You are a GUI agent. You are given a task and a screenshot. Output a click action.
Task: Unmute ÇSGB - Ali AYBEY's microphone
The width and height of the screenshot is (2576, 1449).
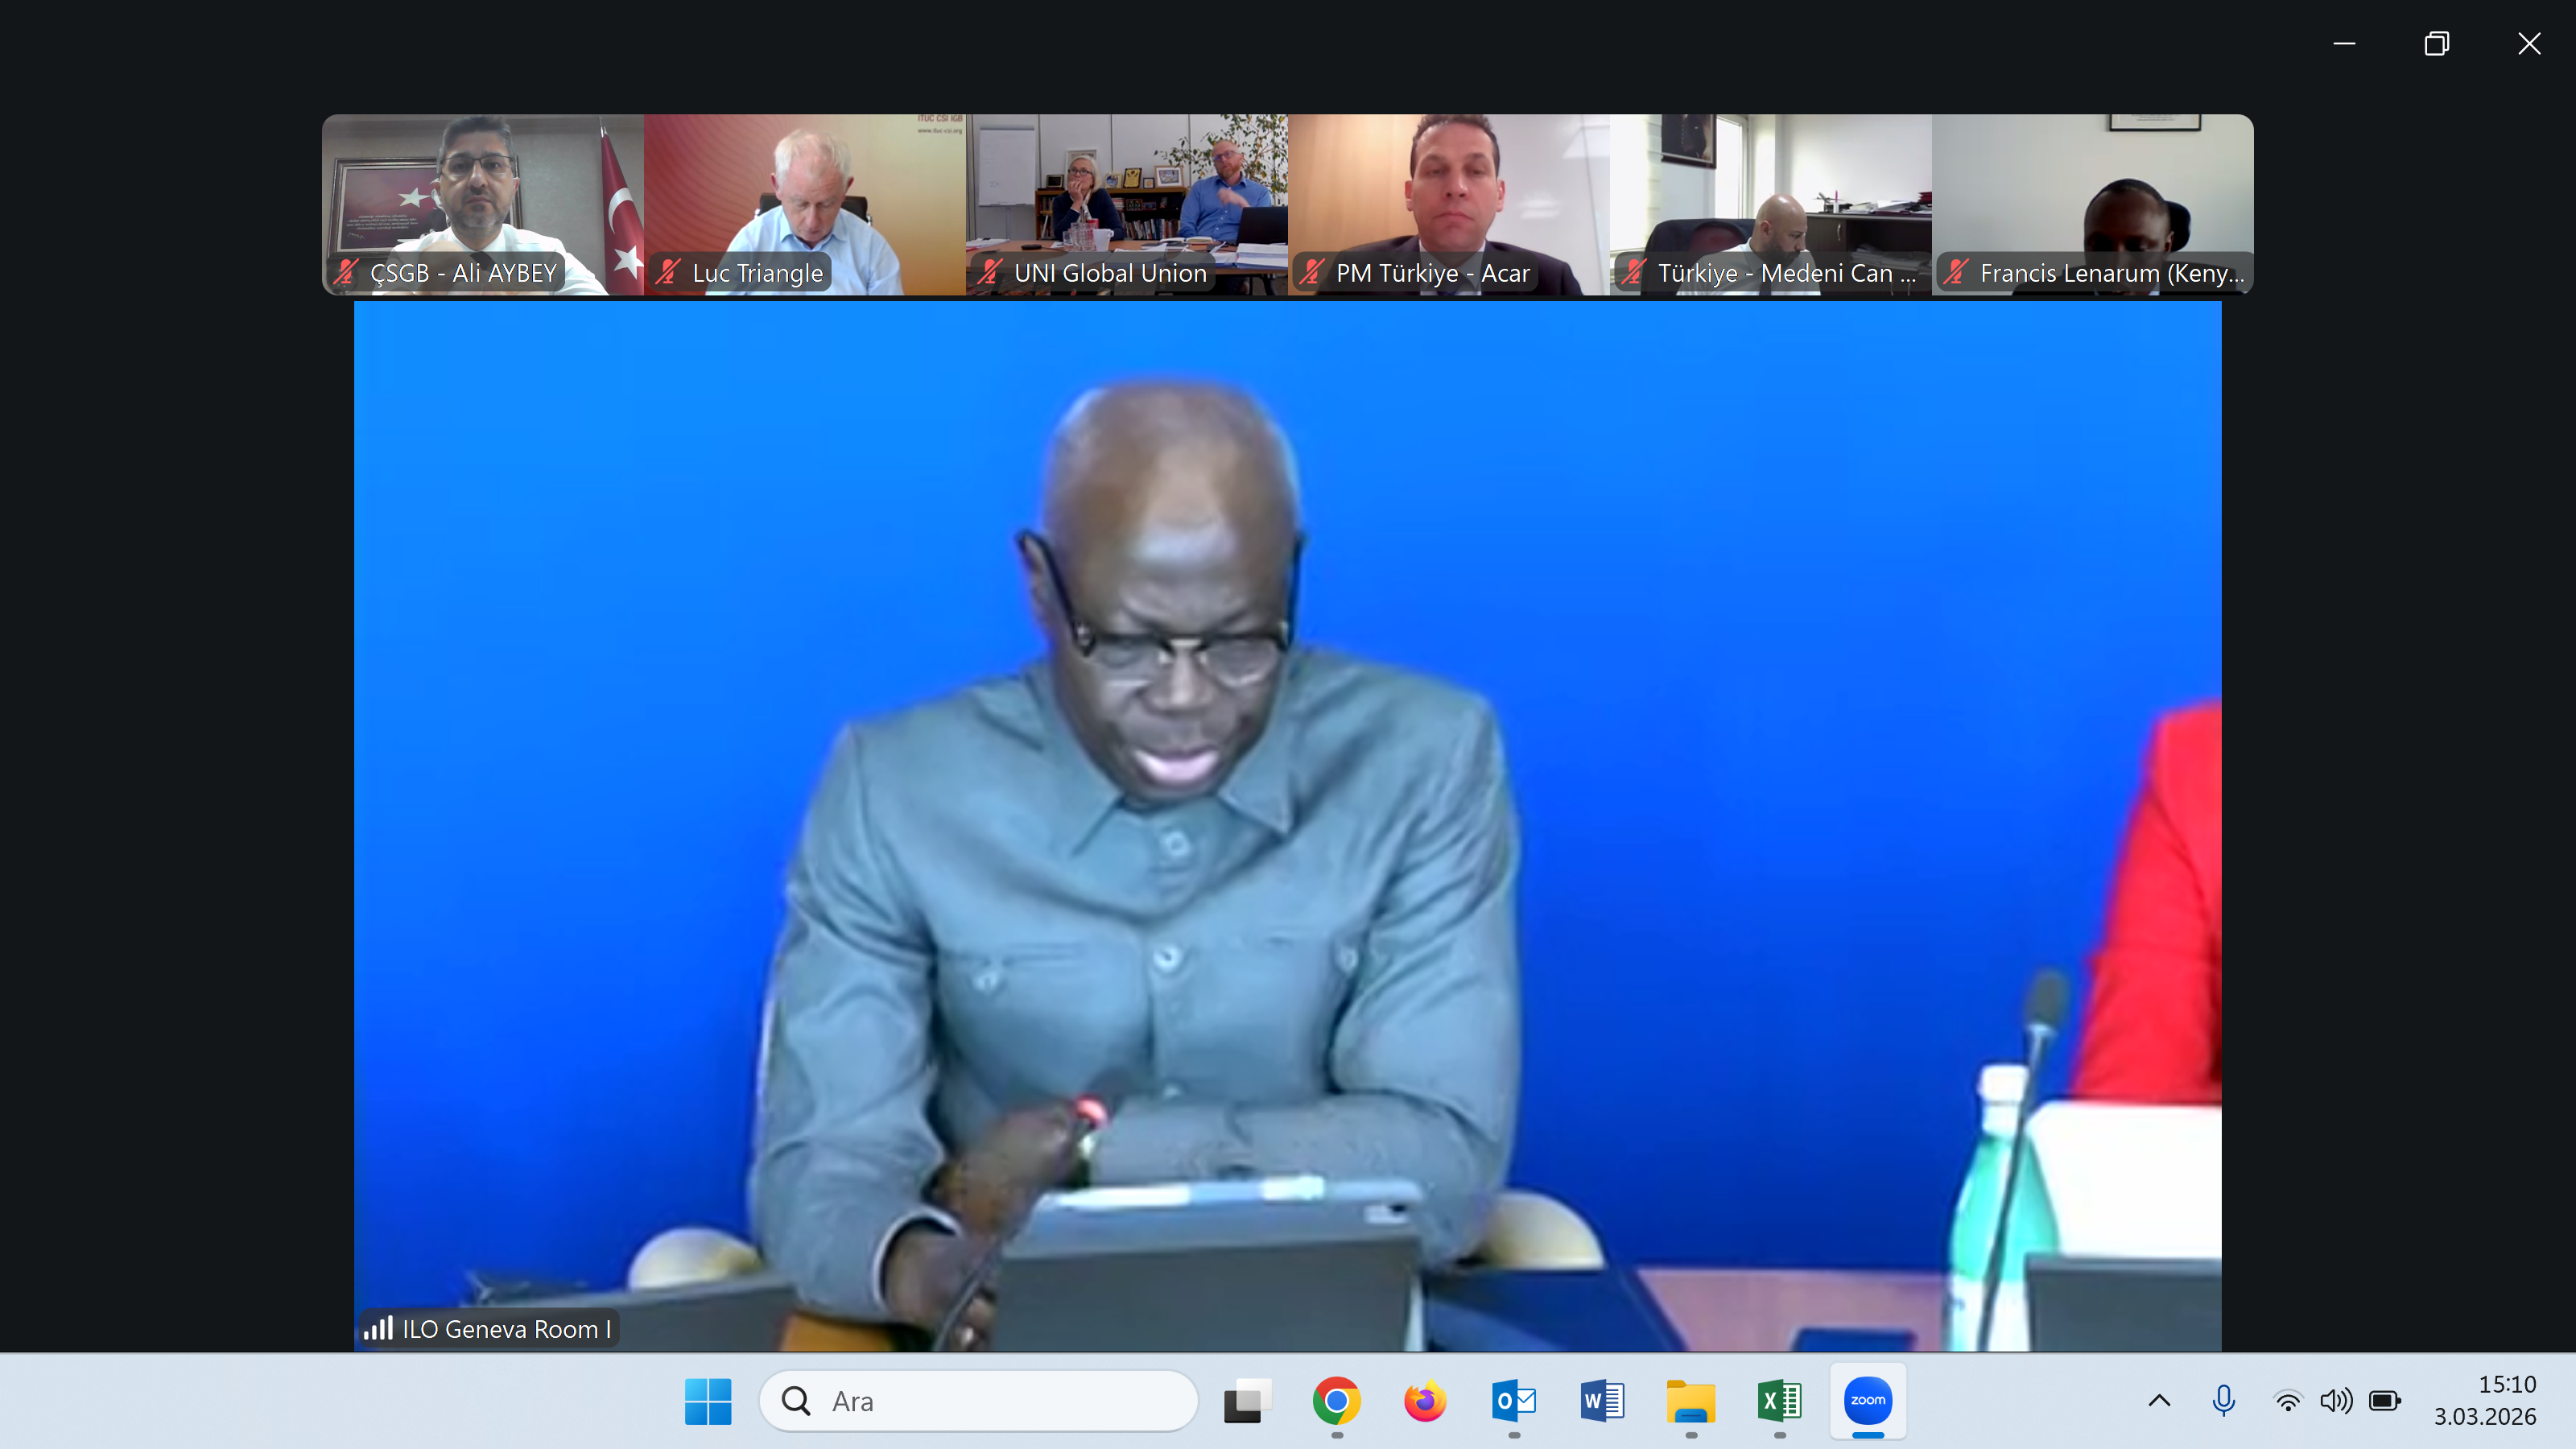(347, 271)
